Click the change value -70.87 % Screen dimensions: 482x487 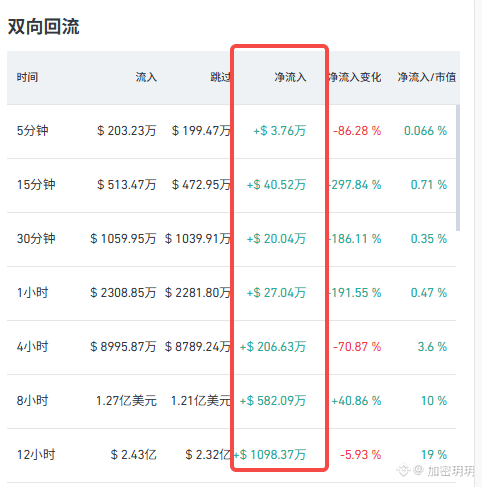pos(357,346)
